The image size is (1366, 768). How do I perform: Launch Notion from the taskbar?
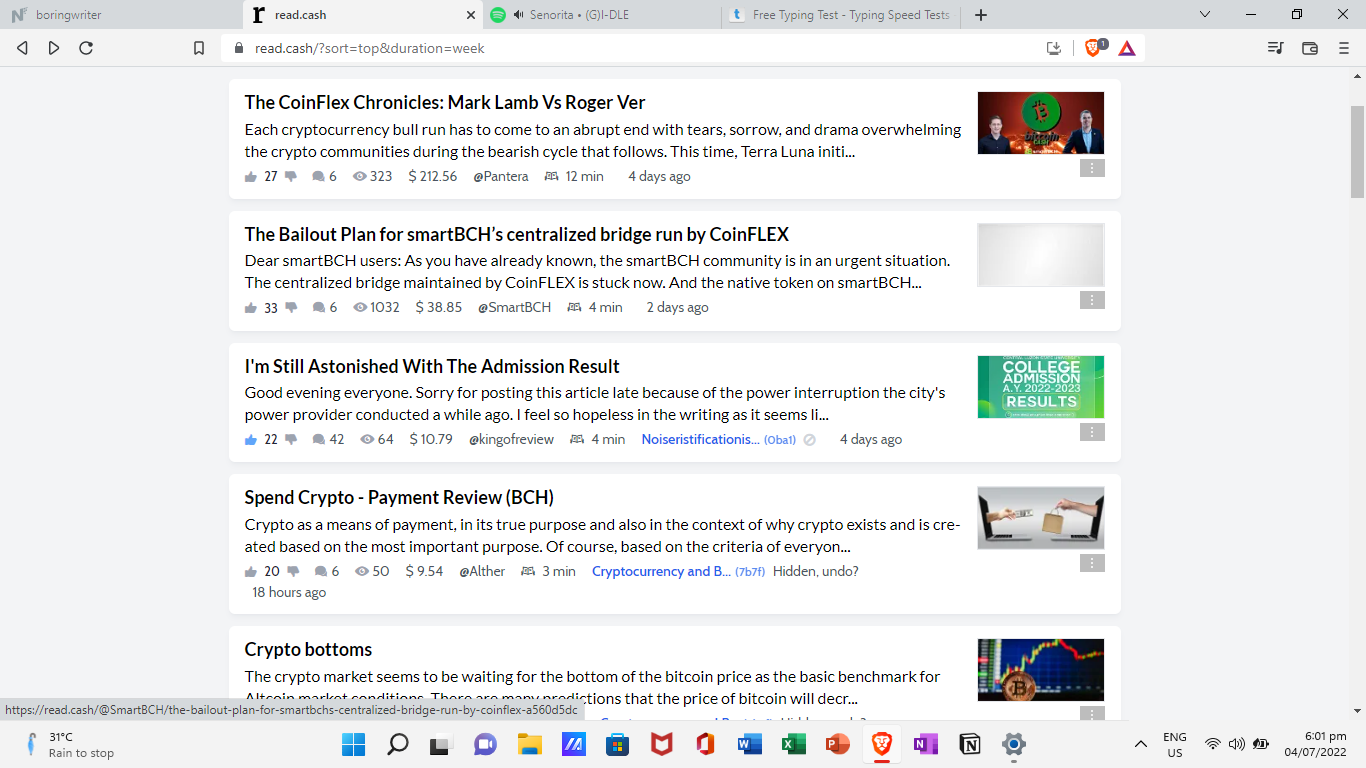tap(969, 745)
